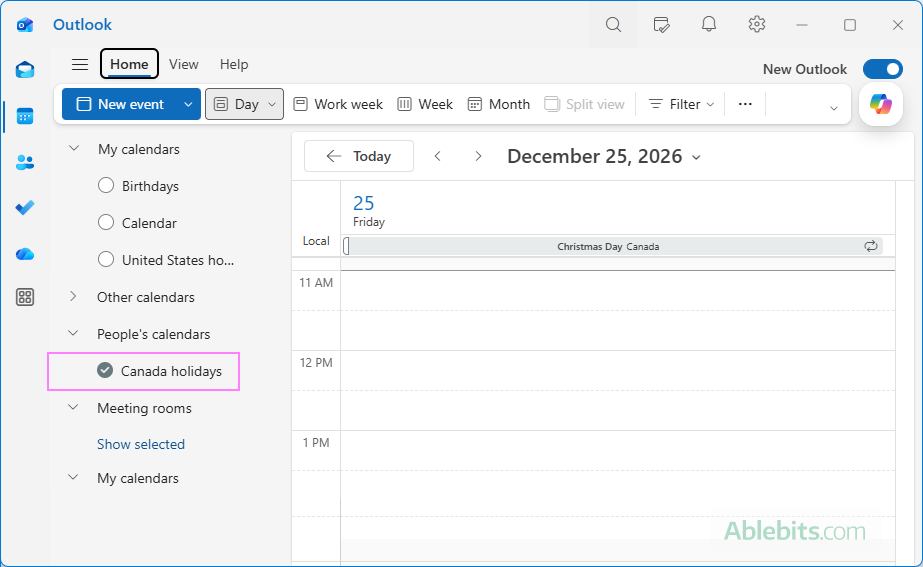Jump back to Today
923x567 pixels.
pos(358,156)
